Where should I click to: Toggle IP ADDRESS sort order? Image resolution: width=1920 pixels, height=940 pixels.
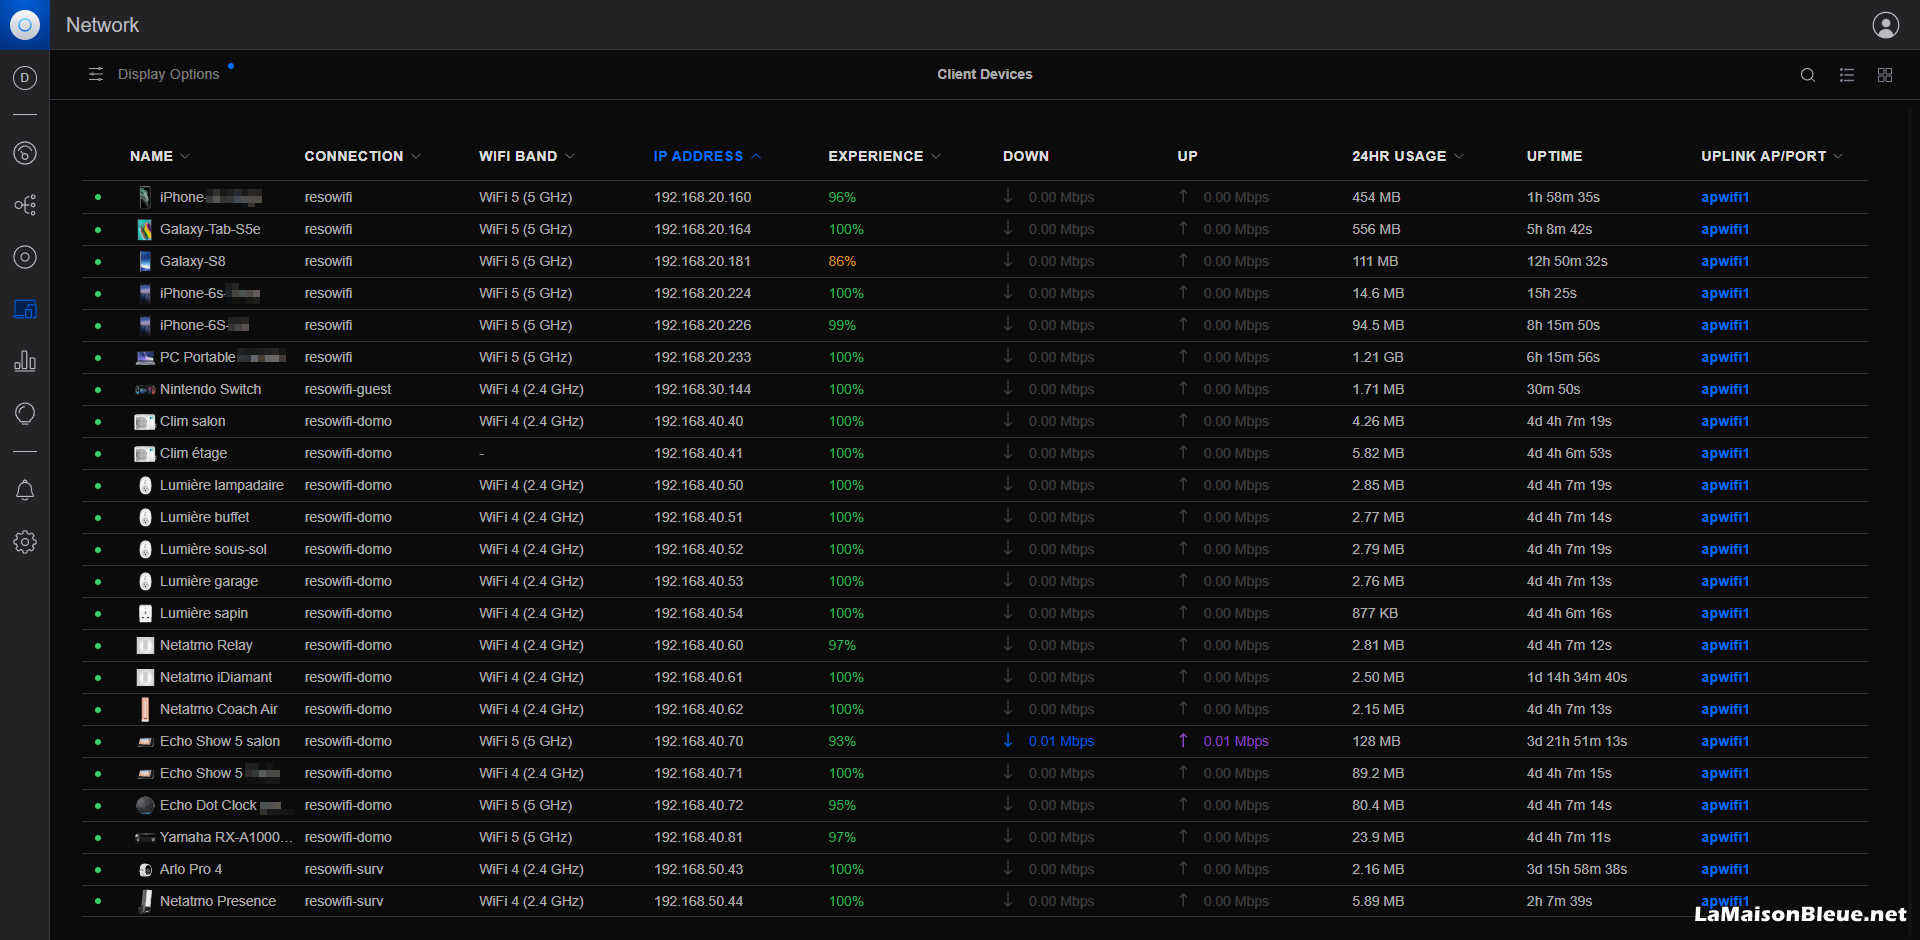[x=707, y=156]
